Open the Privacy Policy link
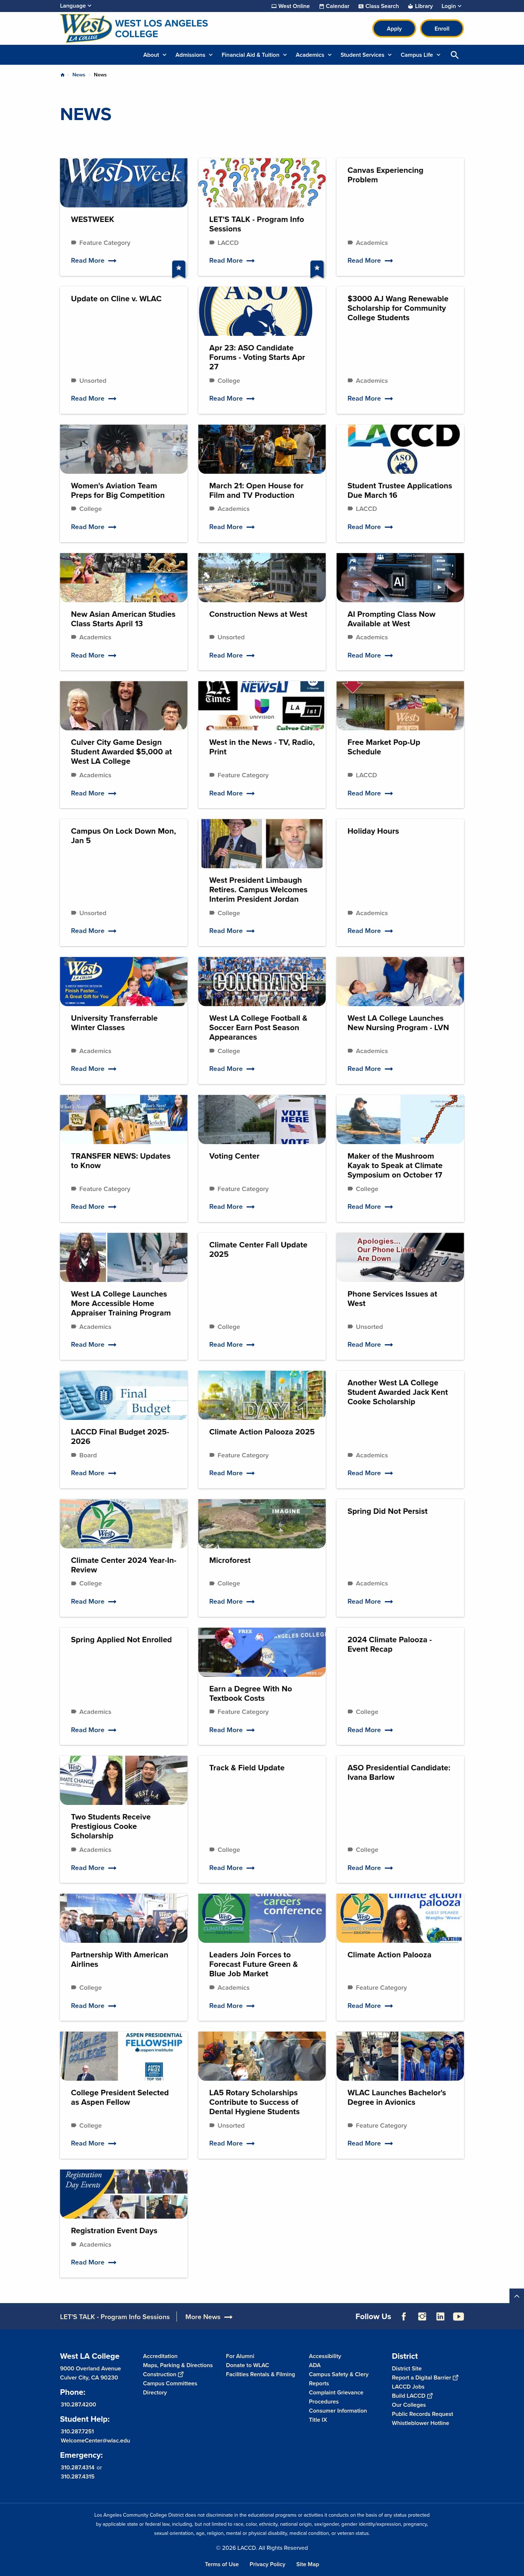This screenshot has width=524, height=2576. 267,2564
